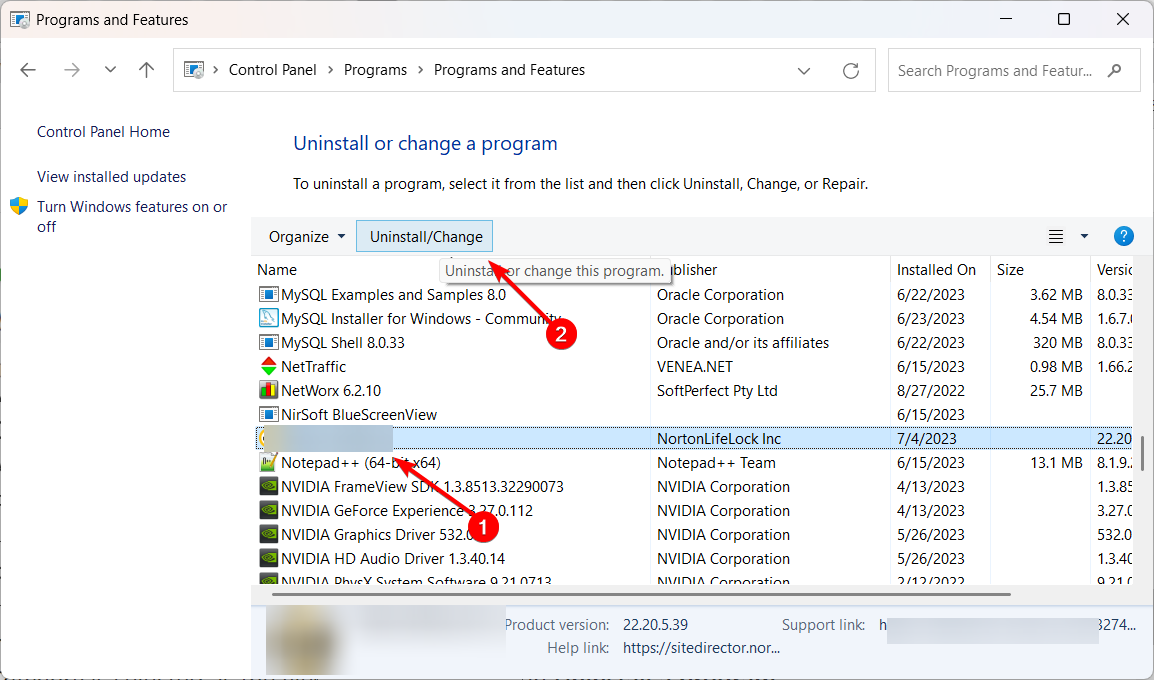Click the Back navigation arrow
The width and height of the screenshot is (1154, 680).
[28, 70]
